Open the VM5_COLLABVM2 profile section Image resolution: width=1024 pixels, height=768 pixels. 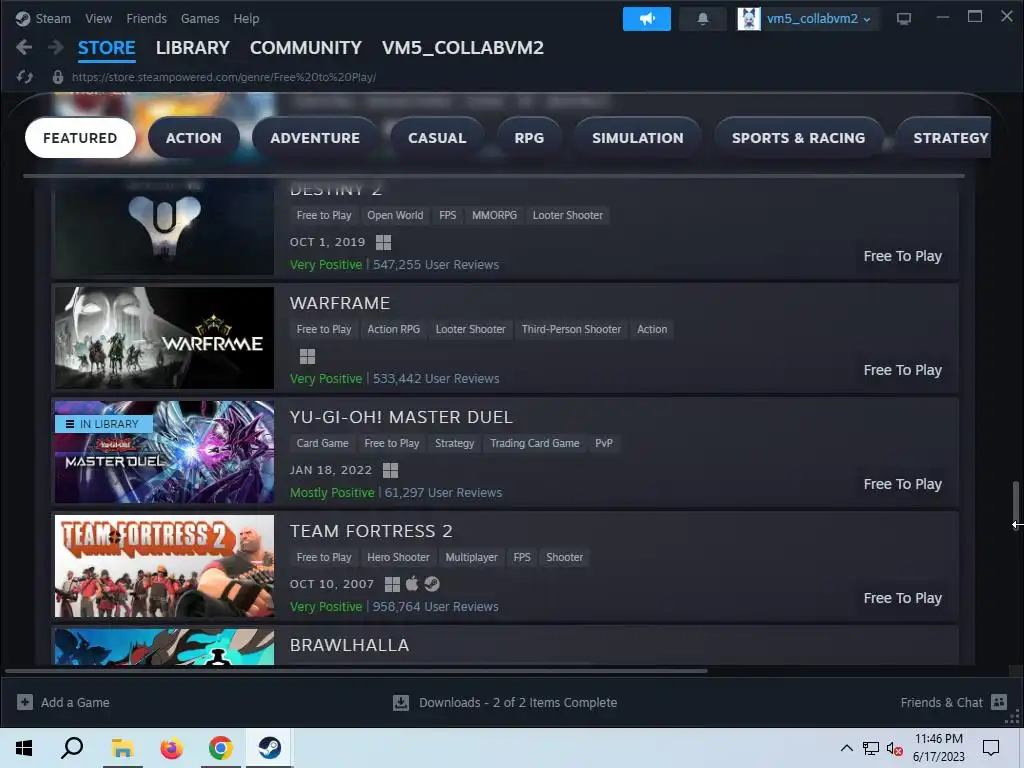(x=462, y=48)
